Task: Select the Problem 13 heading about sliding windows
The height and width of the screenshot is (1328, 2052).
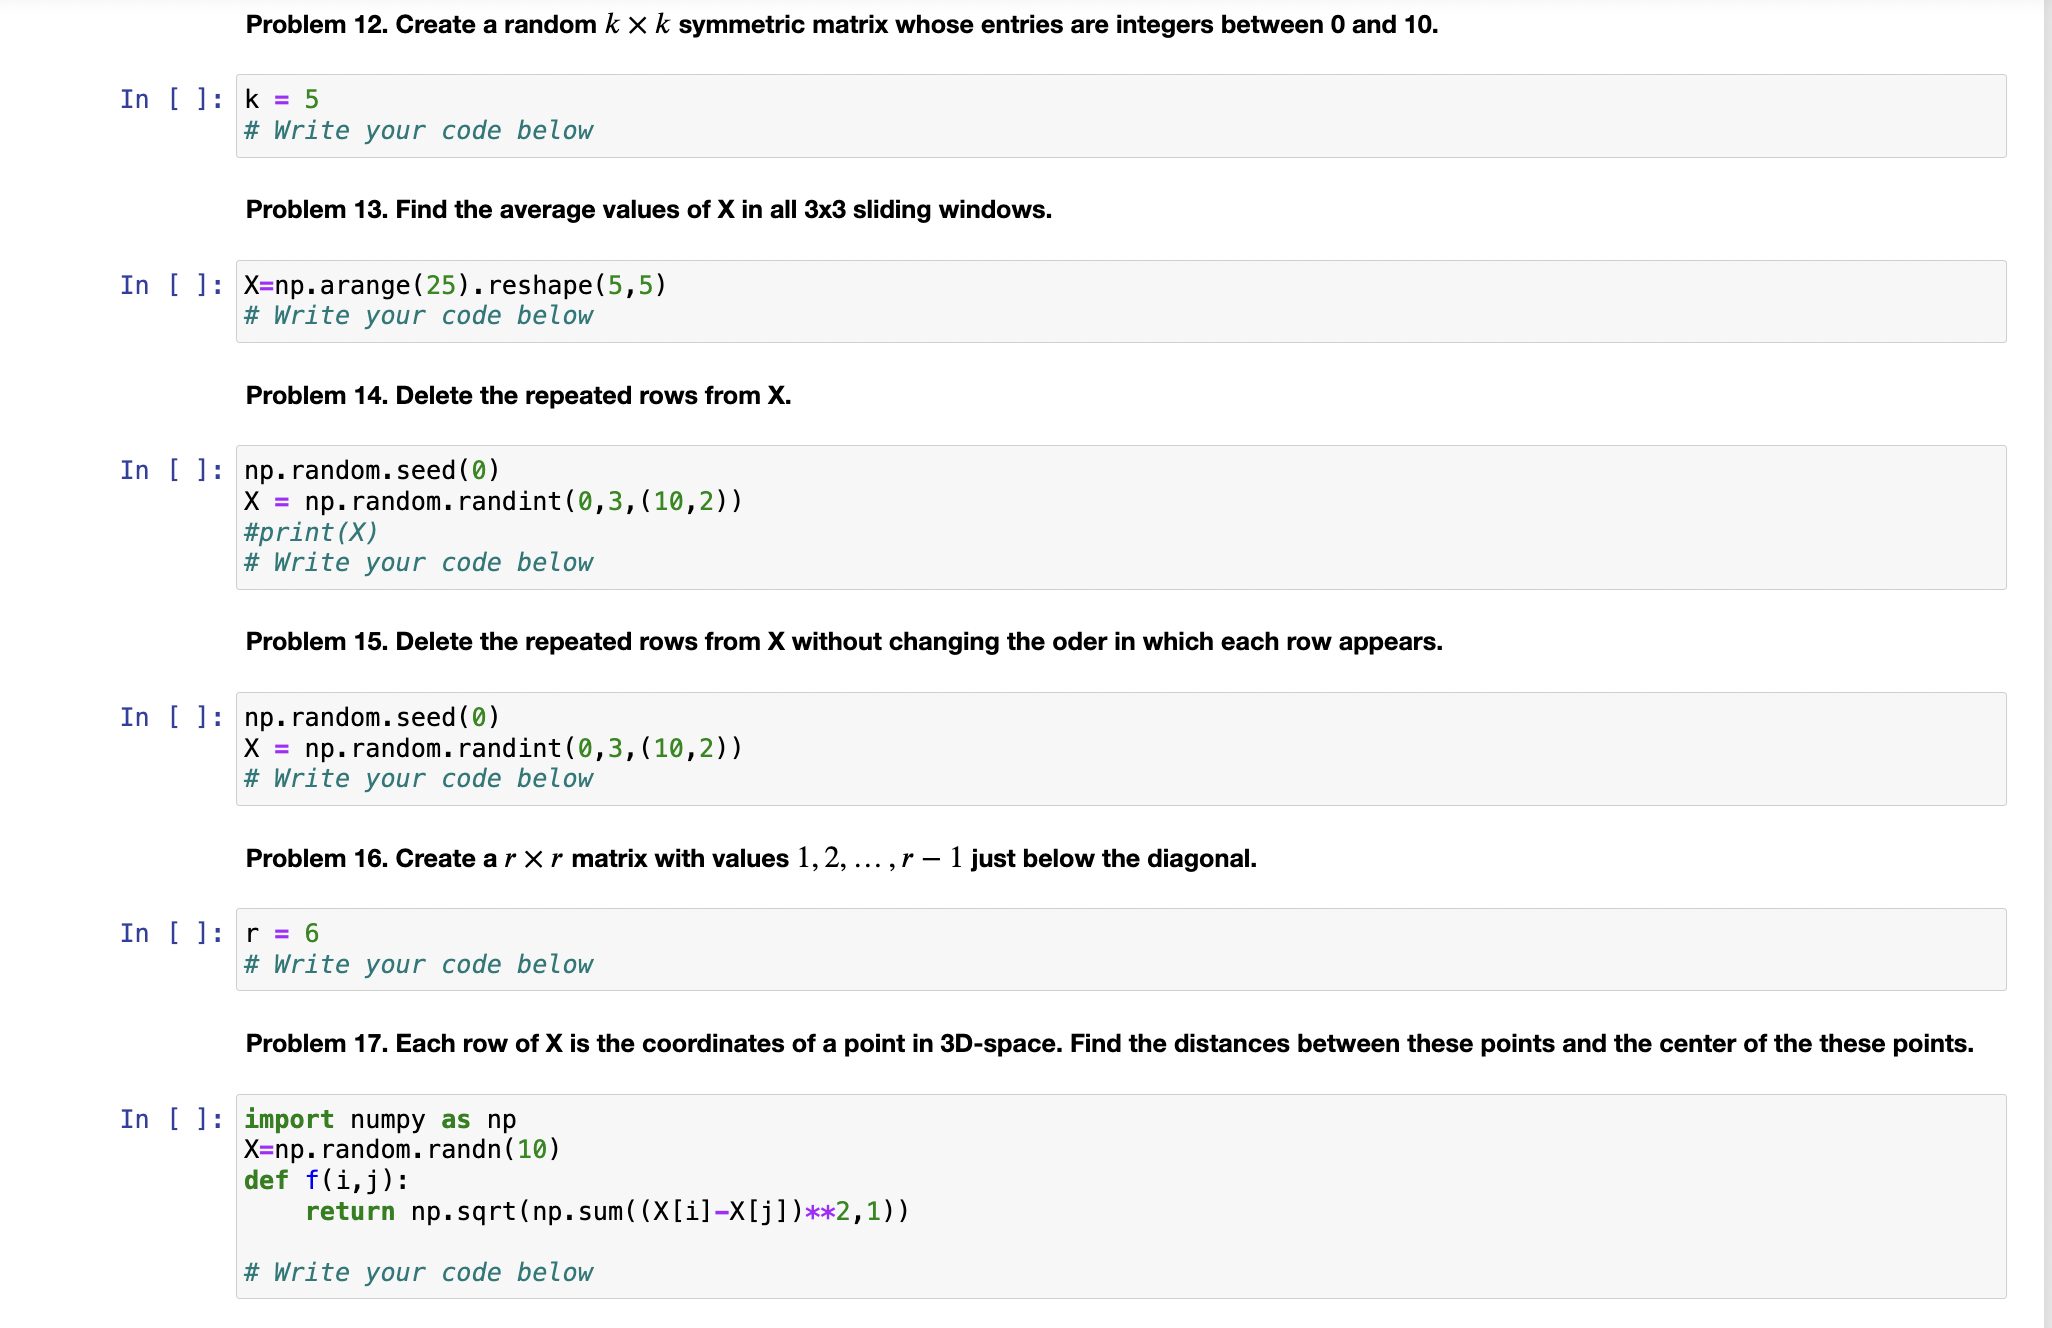Action: click(648, 209)
